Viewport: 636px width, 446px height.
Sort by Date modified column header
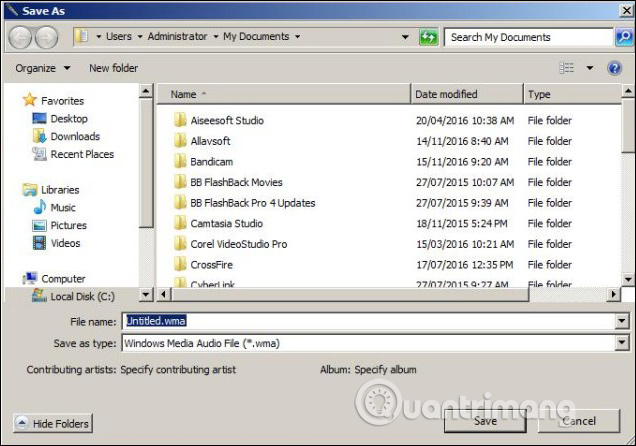point(467,94)
